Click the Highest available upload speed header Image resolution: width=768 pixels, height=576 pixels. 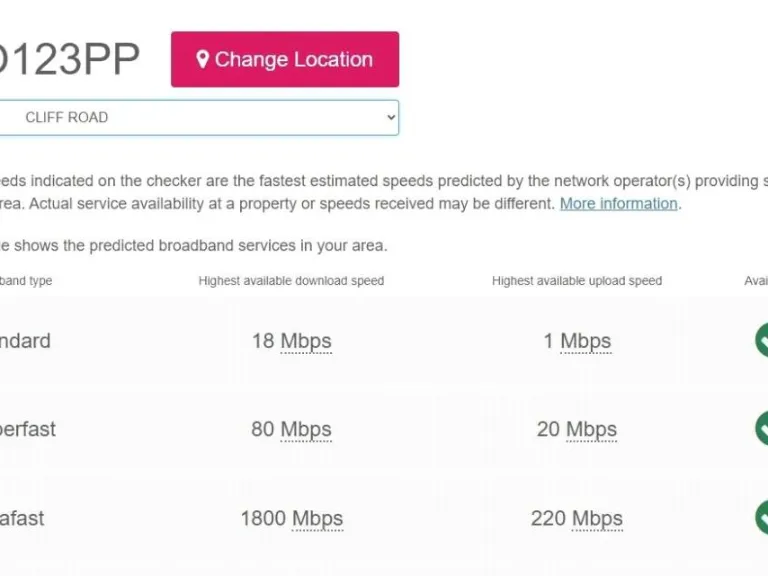(x=577, y=281)
